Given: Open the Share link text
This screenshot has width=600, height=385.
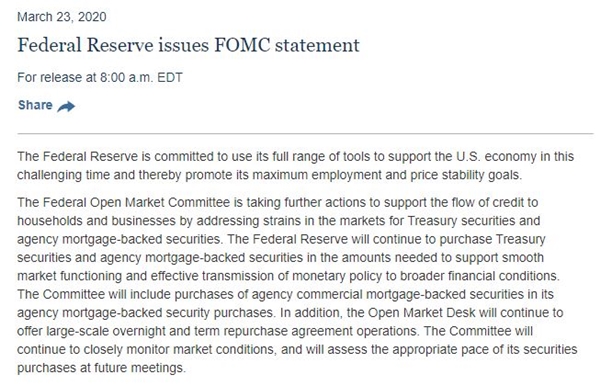Looking at the screenshot, I should [x=35, y=105].
